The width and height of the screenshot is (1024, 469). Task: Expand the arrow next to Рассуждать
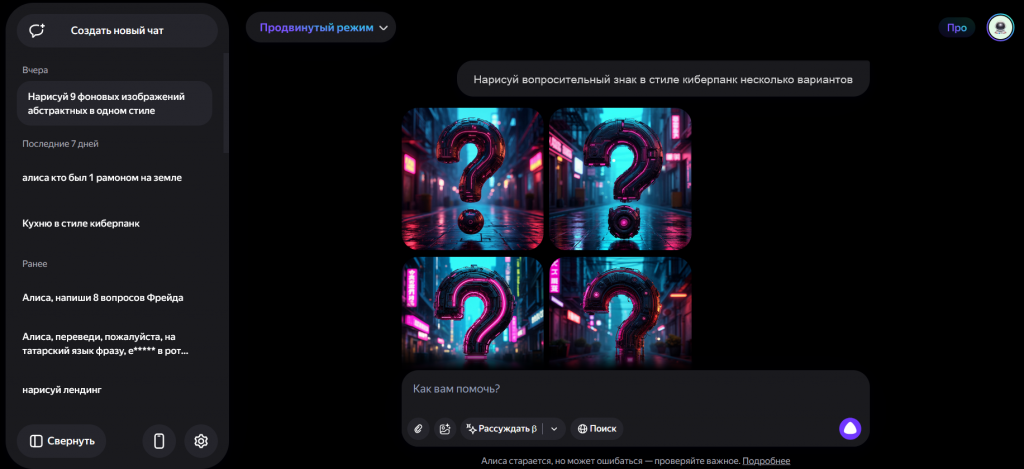554,429
